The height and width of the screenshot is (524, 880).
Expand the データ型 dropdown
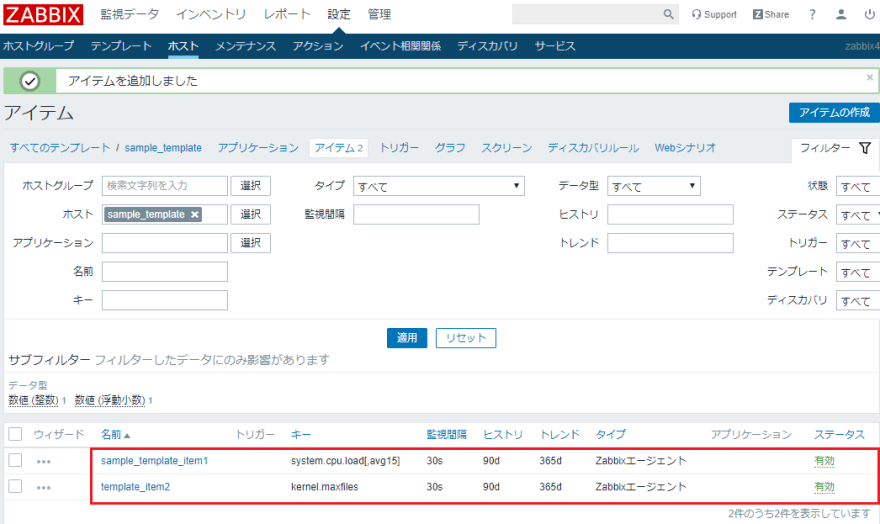(x=654, y=186)
